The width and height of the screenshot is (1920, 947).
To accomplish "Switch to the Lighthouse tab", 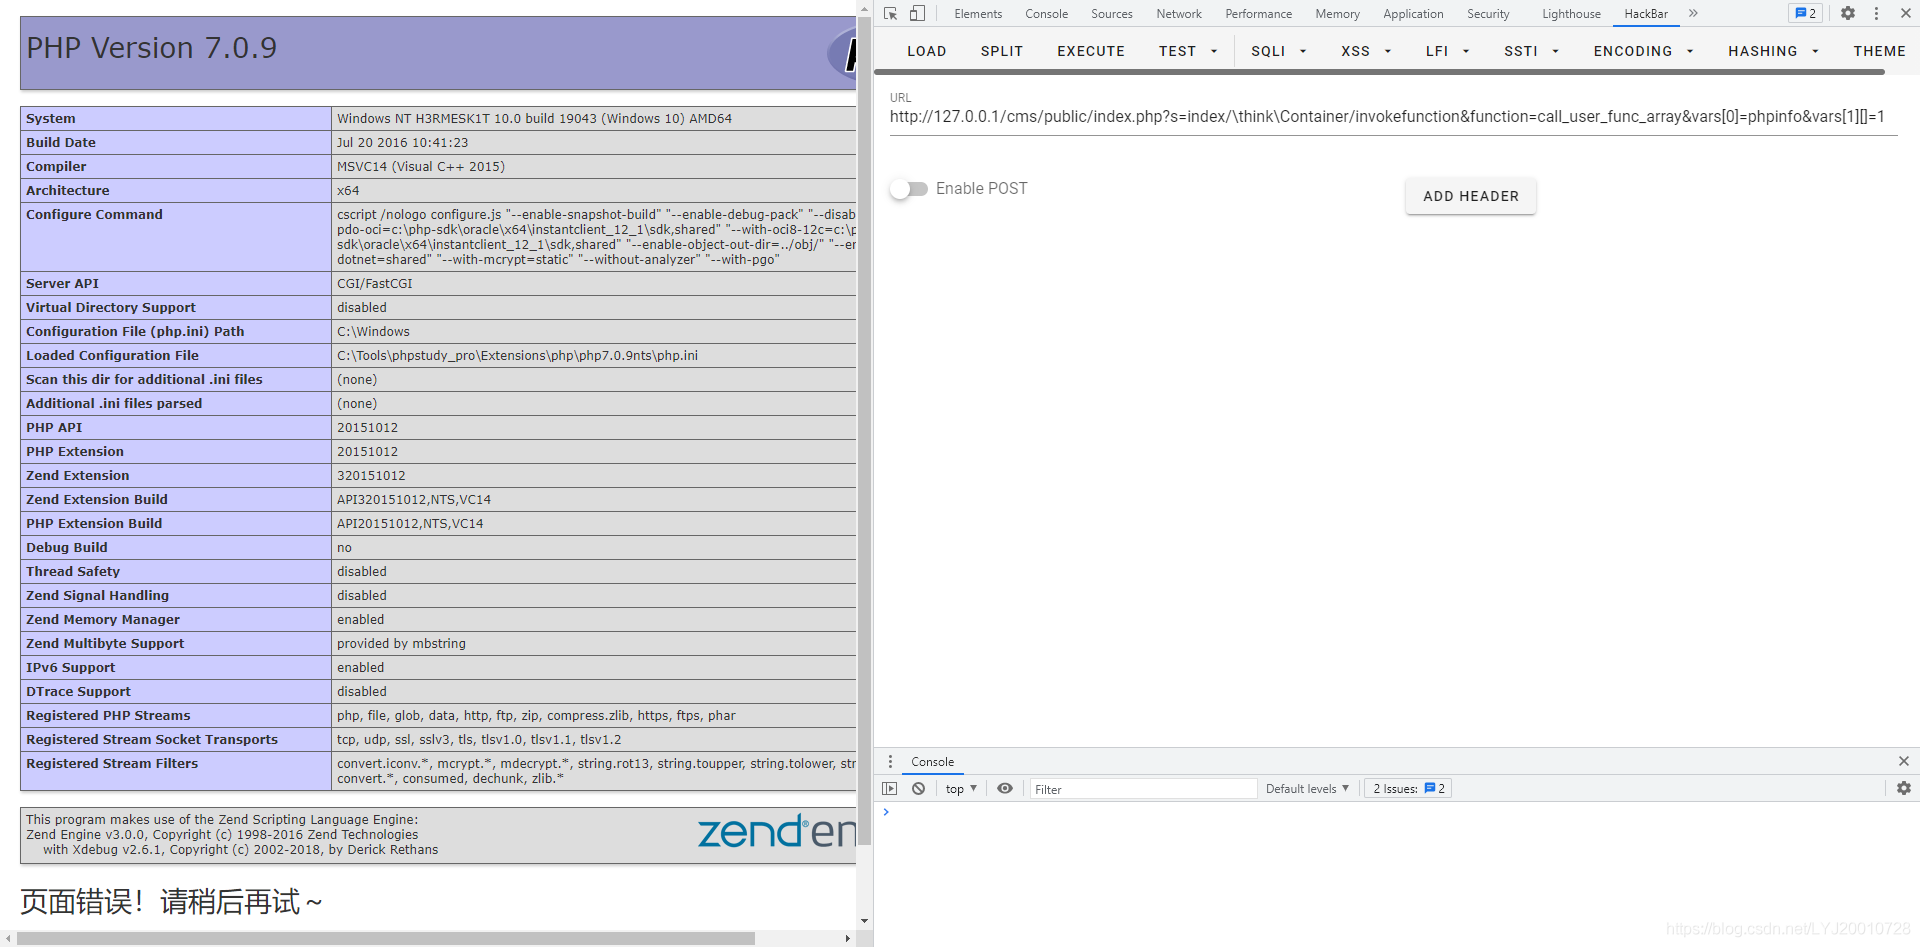I will (1571, 14).
